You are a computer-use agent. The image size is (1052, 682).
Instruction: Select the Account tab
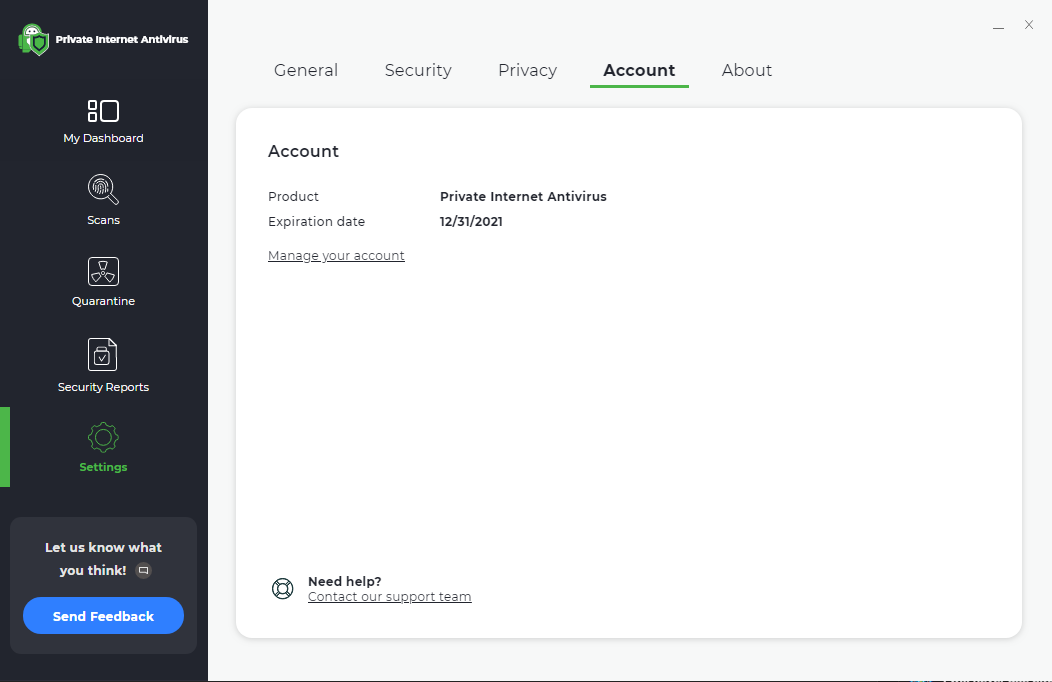pos(639,70)
